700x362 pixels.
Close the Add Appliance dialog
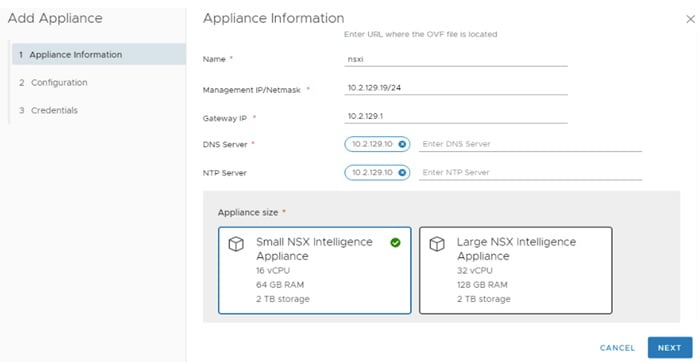(x=690, y=19)
